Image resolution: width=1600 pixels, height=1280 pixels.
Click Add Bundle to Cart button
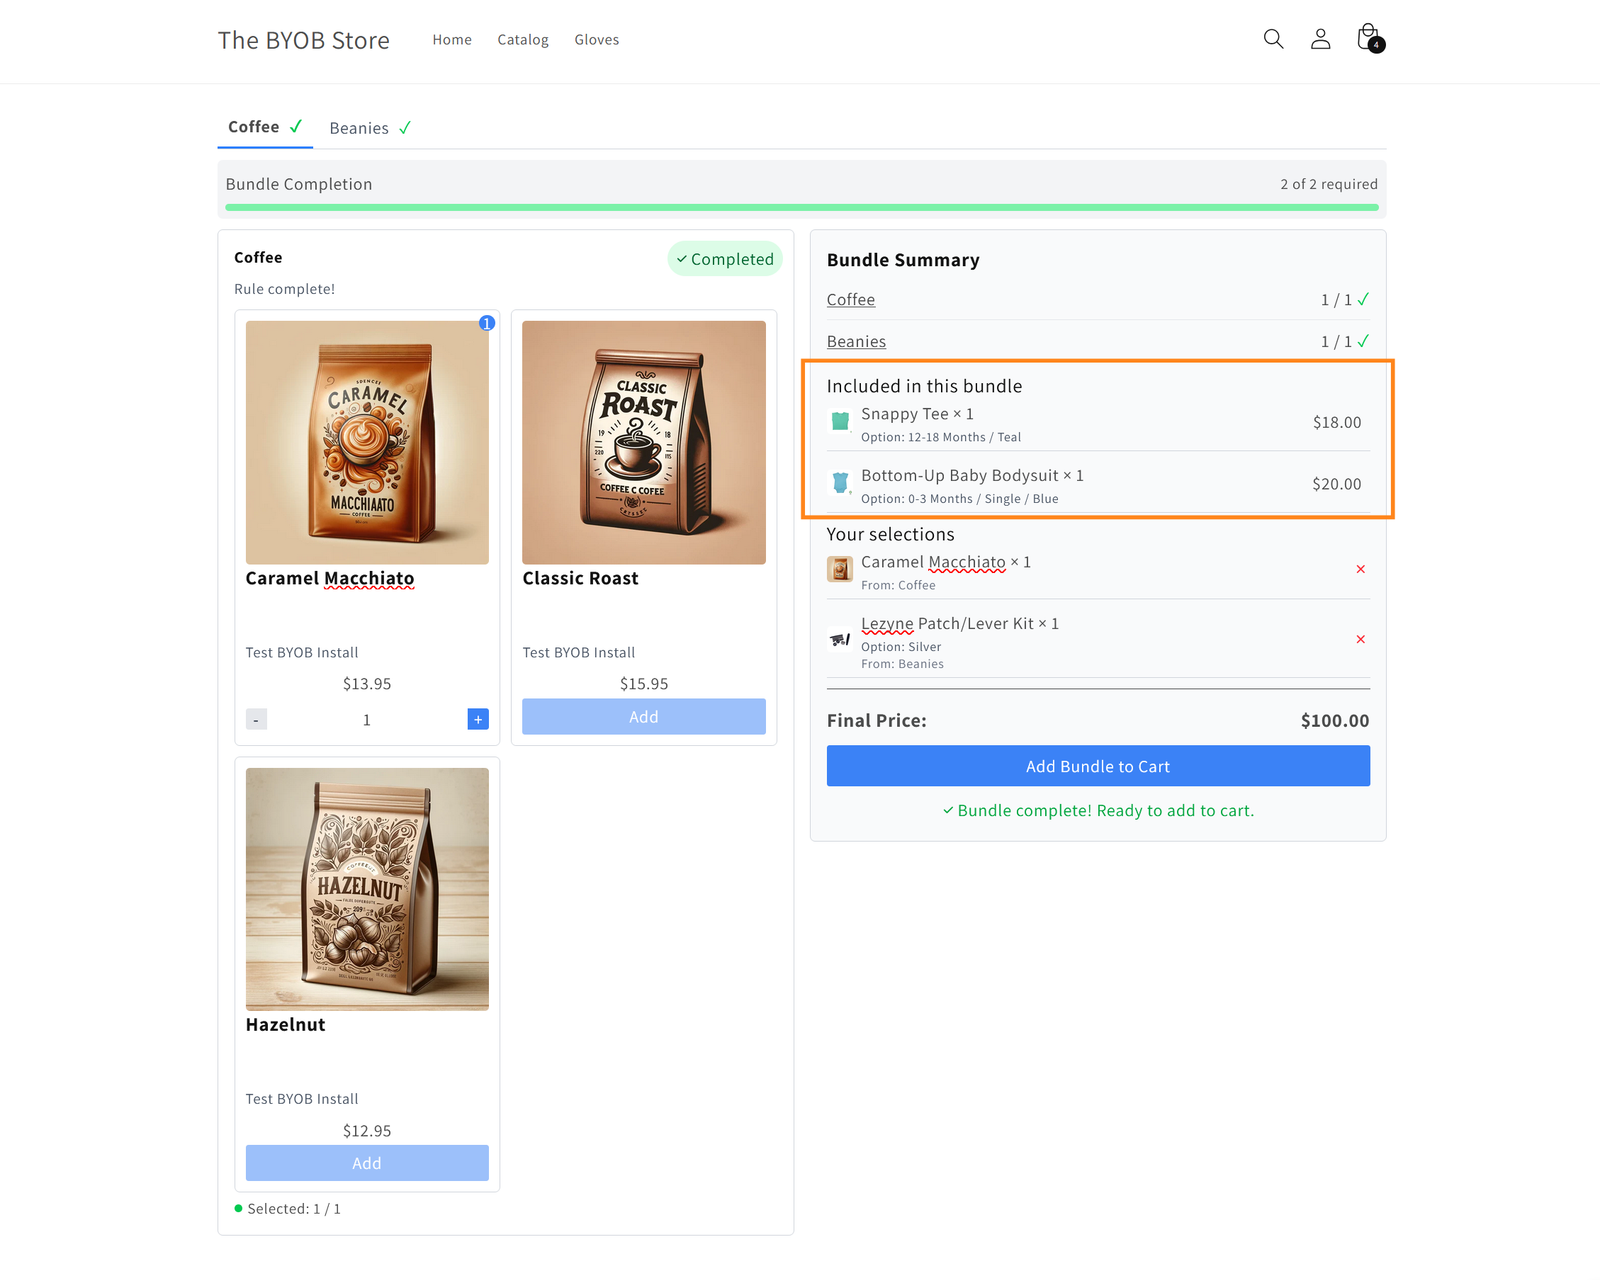click(x=1098, y=766)
